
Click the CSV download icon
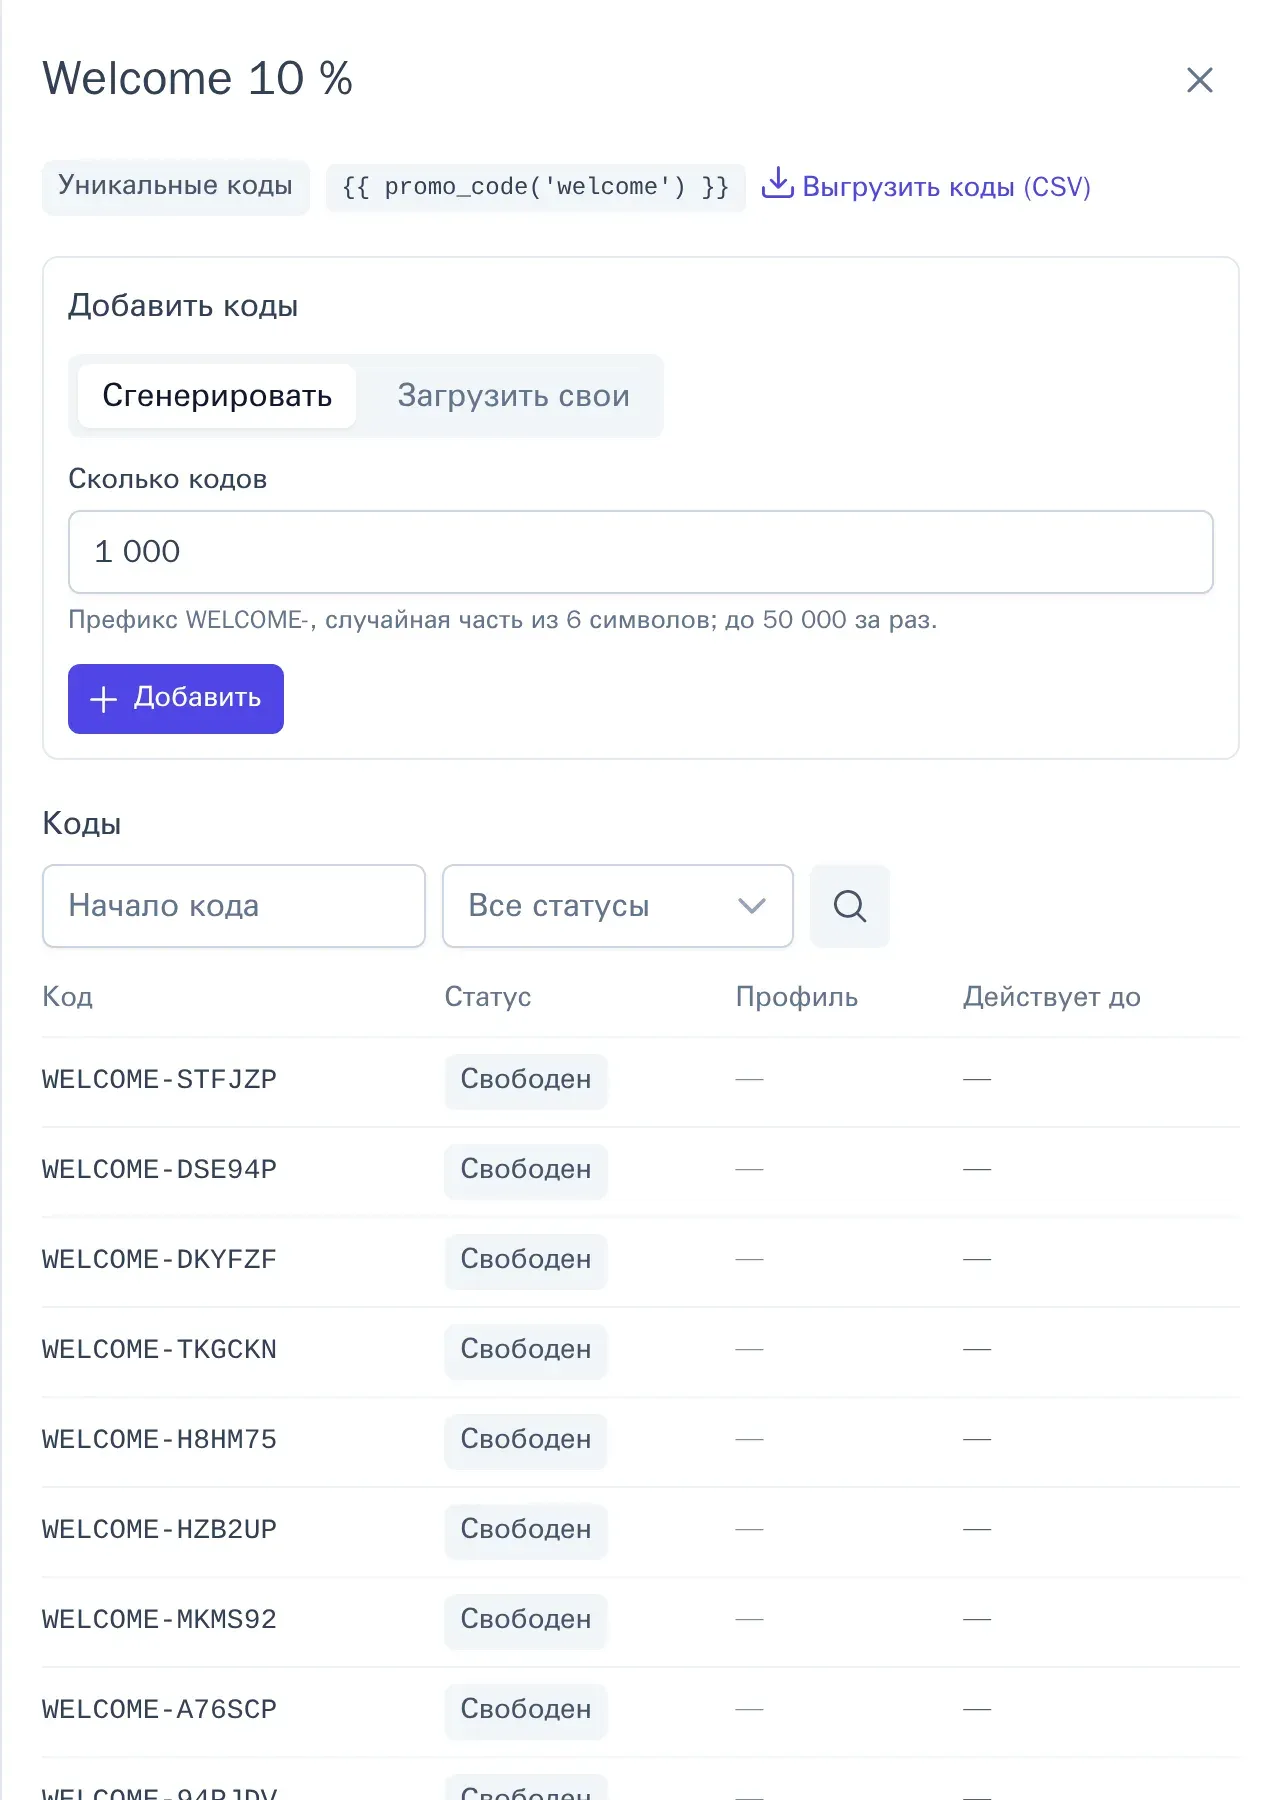pyautogui.click(x=777, y=184)
